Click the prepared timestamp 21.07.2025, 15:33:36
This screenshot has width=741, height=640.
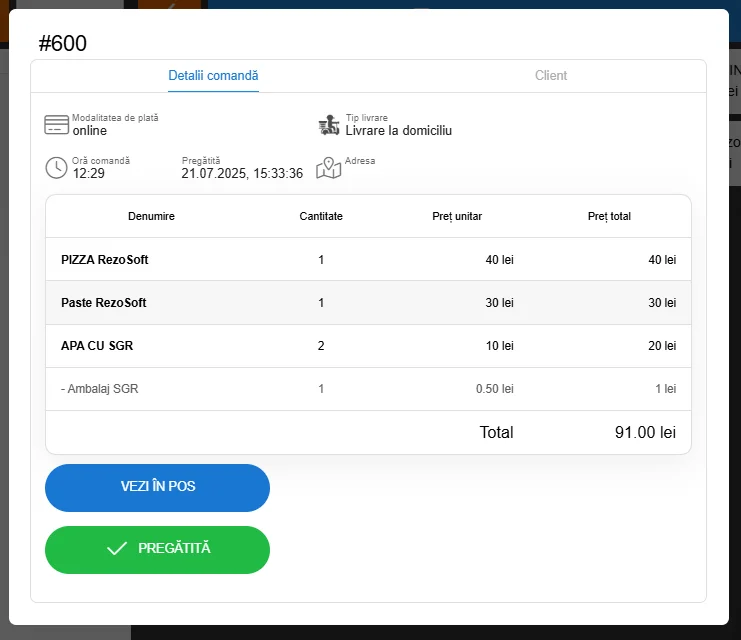pos(242,173)
